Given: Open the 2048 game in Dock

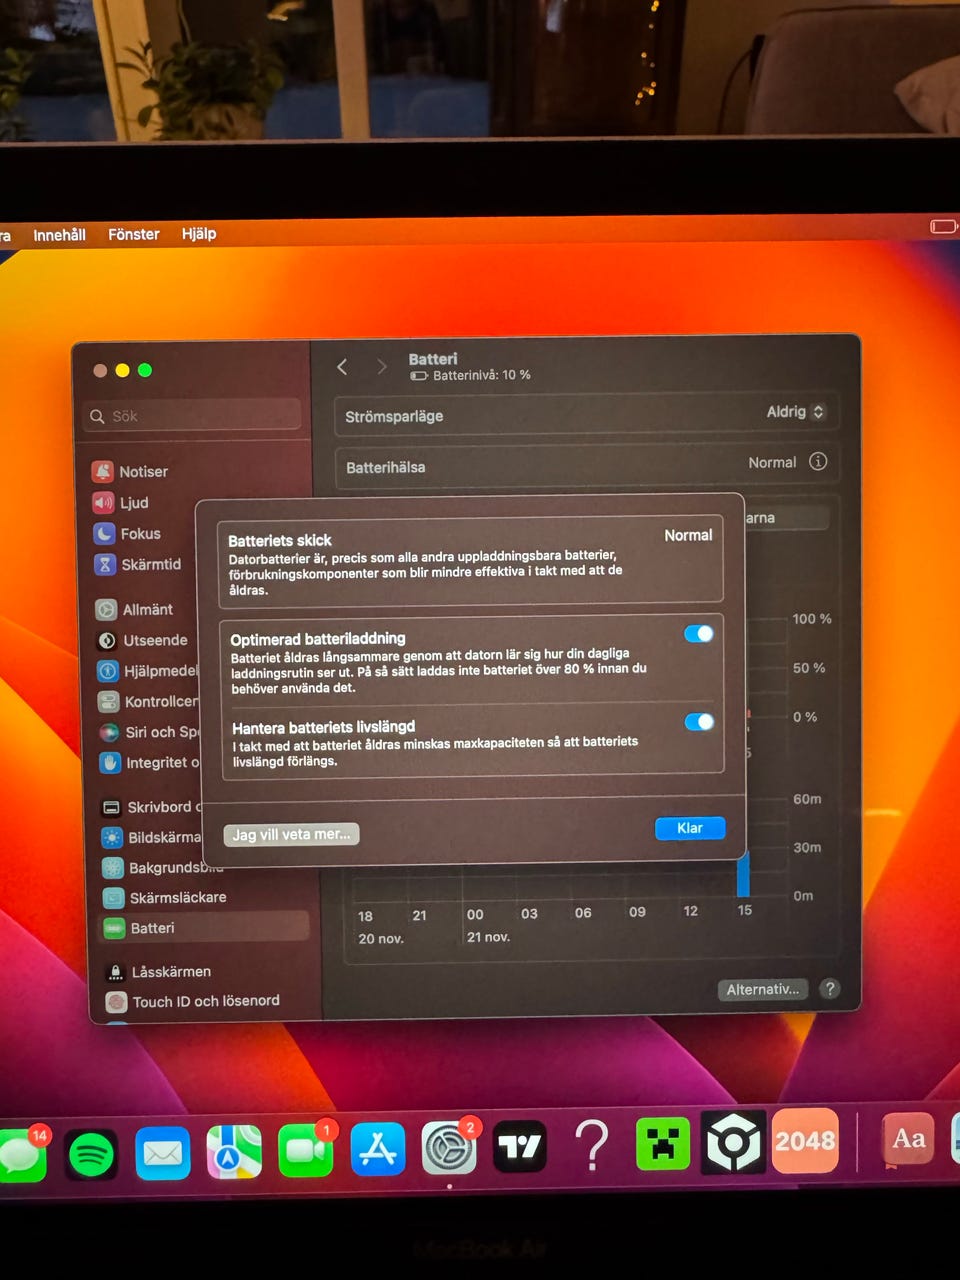Looking at the screenshot, I should tap(805, 1140).
